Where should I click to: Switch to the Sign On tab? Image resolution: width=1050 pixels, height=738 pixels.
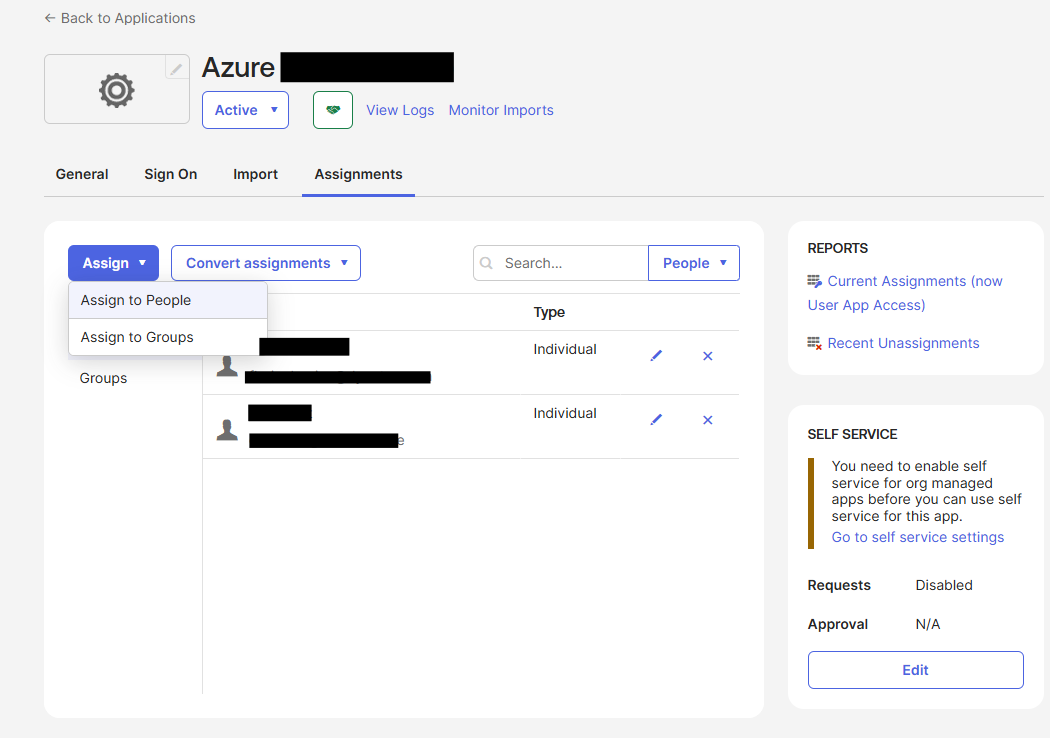tap(170, 174)
